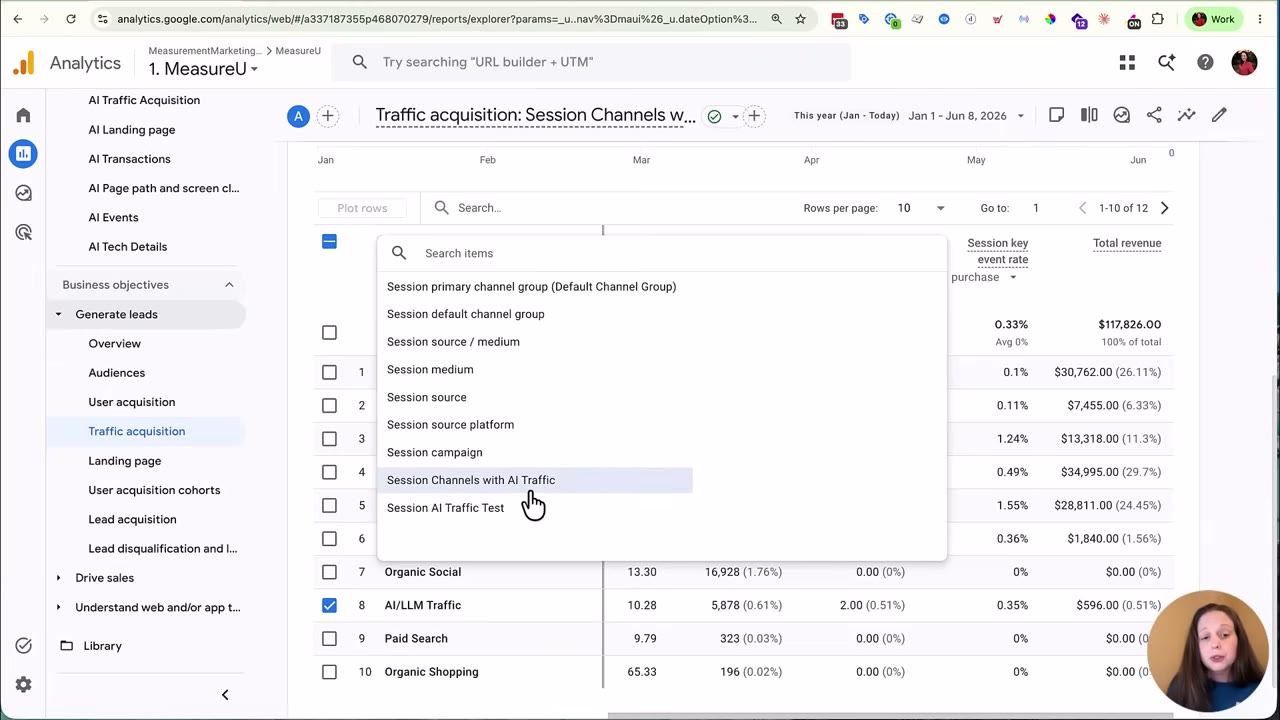Go to previous table page arrow
Image resolution: width=1280 pixels, height=720 pixels.
pyautogui.click(x=1082, y=208)
